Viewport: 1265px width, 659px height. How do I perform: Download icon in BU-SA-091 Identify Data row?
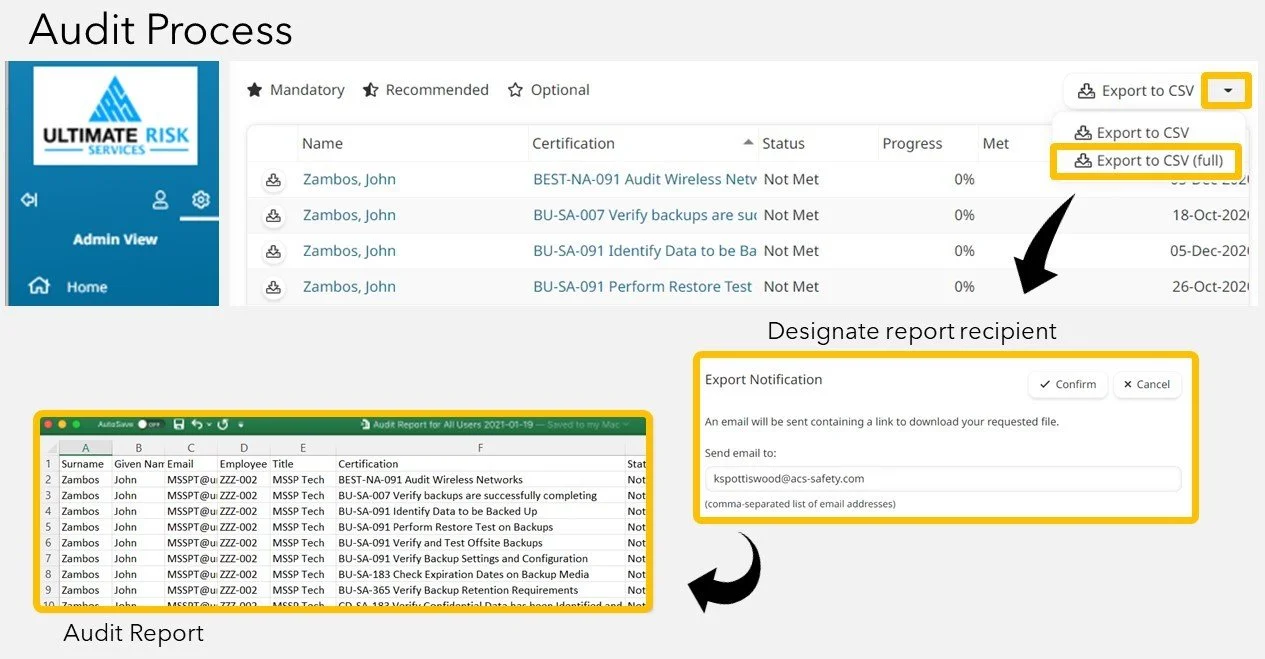[x=273, y=252]
